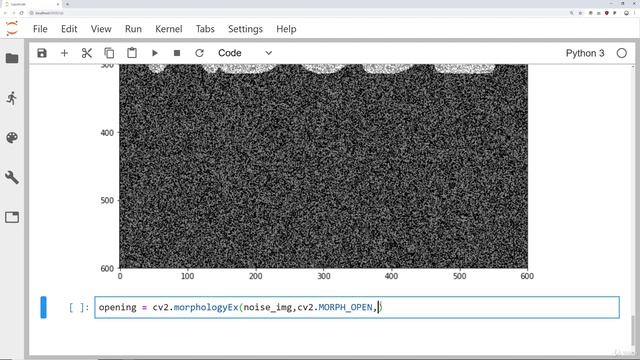640x360 pixels.
Task: Insert a new cell with the plus icon
Action: [x=64, y=53]
